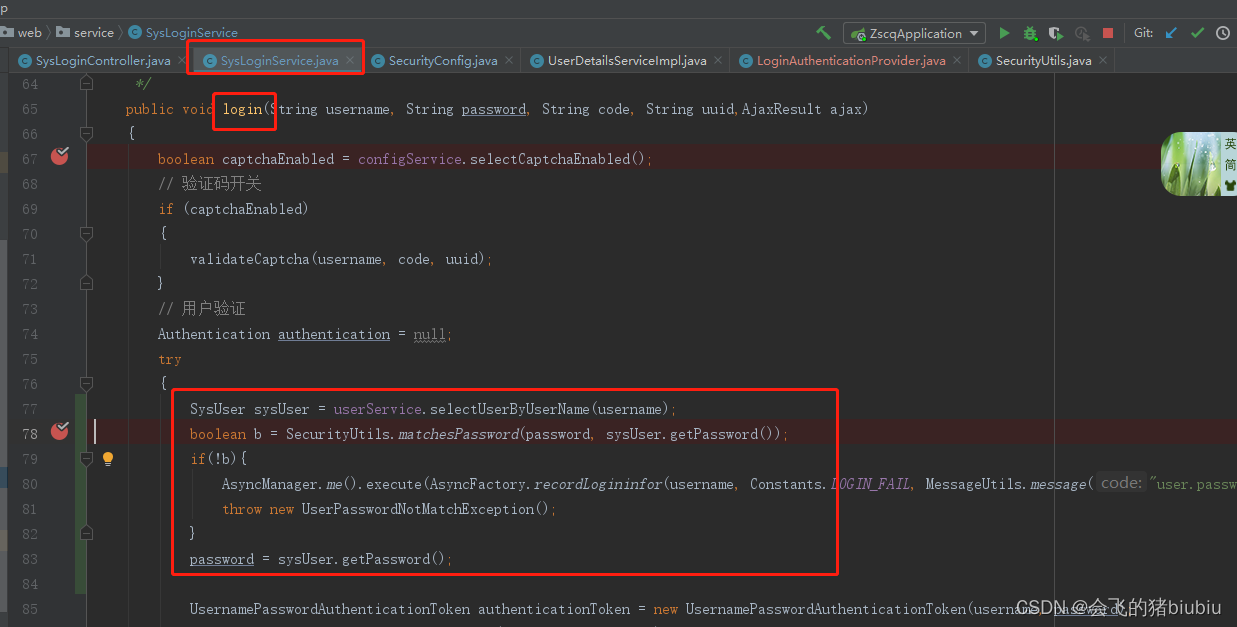Click the change marker icon on line 67 gutter
This screenshot has height=627, width=1237.
59,156
